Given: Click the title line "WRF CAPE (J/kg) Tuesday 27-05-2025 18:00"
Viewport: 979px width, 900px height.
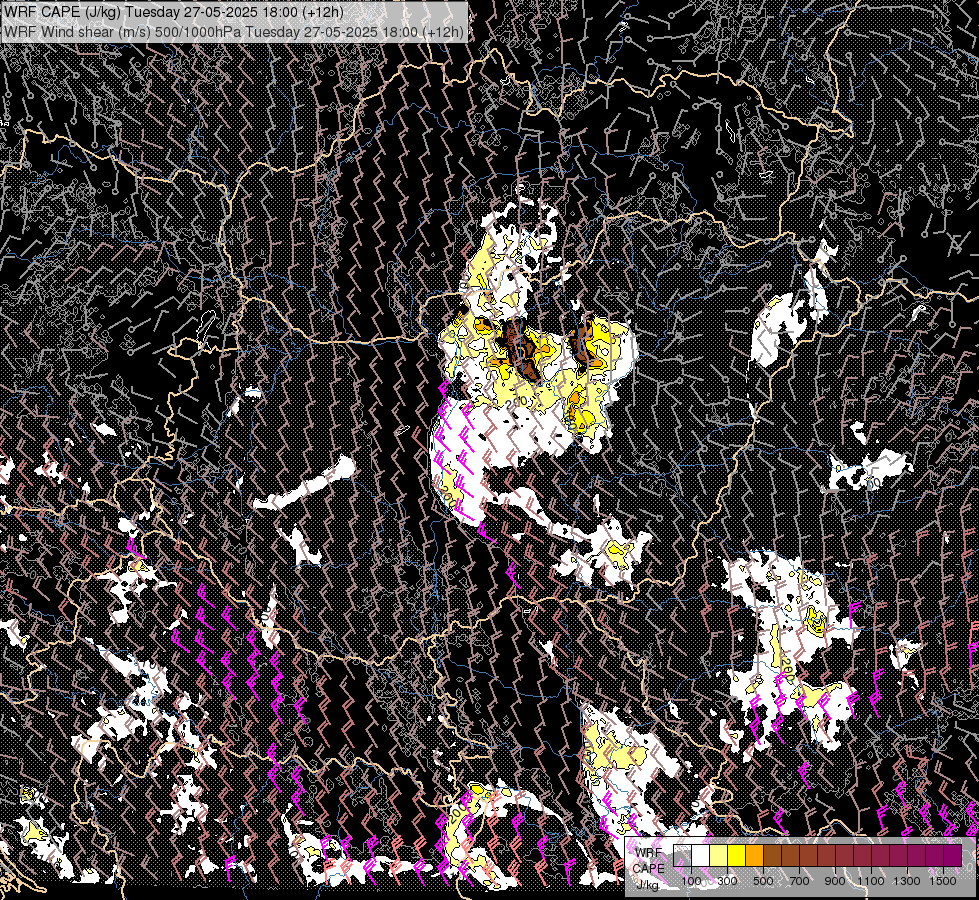Looking at the screenshot, I should click(x=175, y=12).
